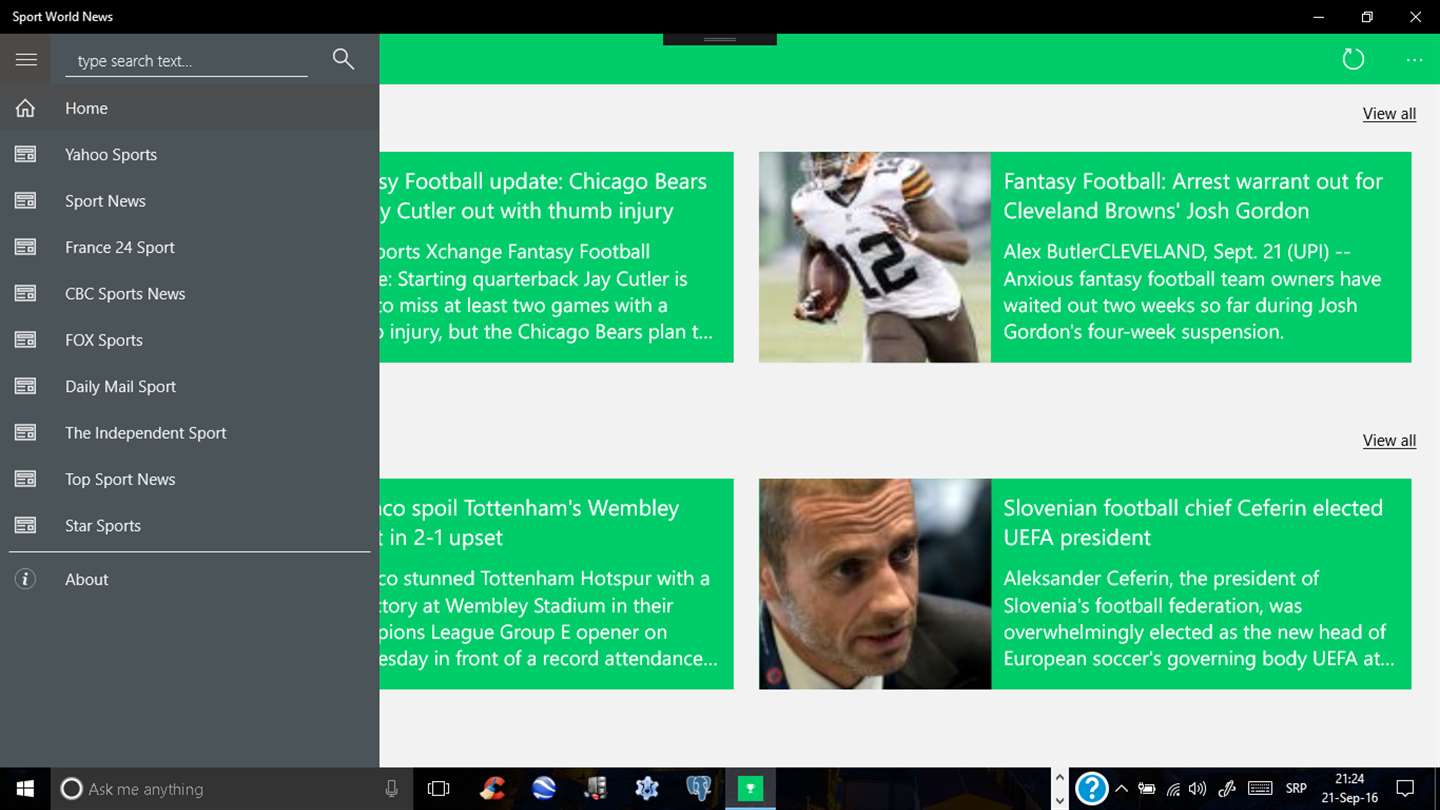Open the blue gear app on taskbar

click(647, 789)
